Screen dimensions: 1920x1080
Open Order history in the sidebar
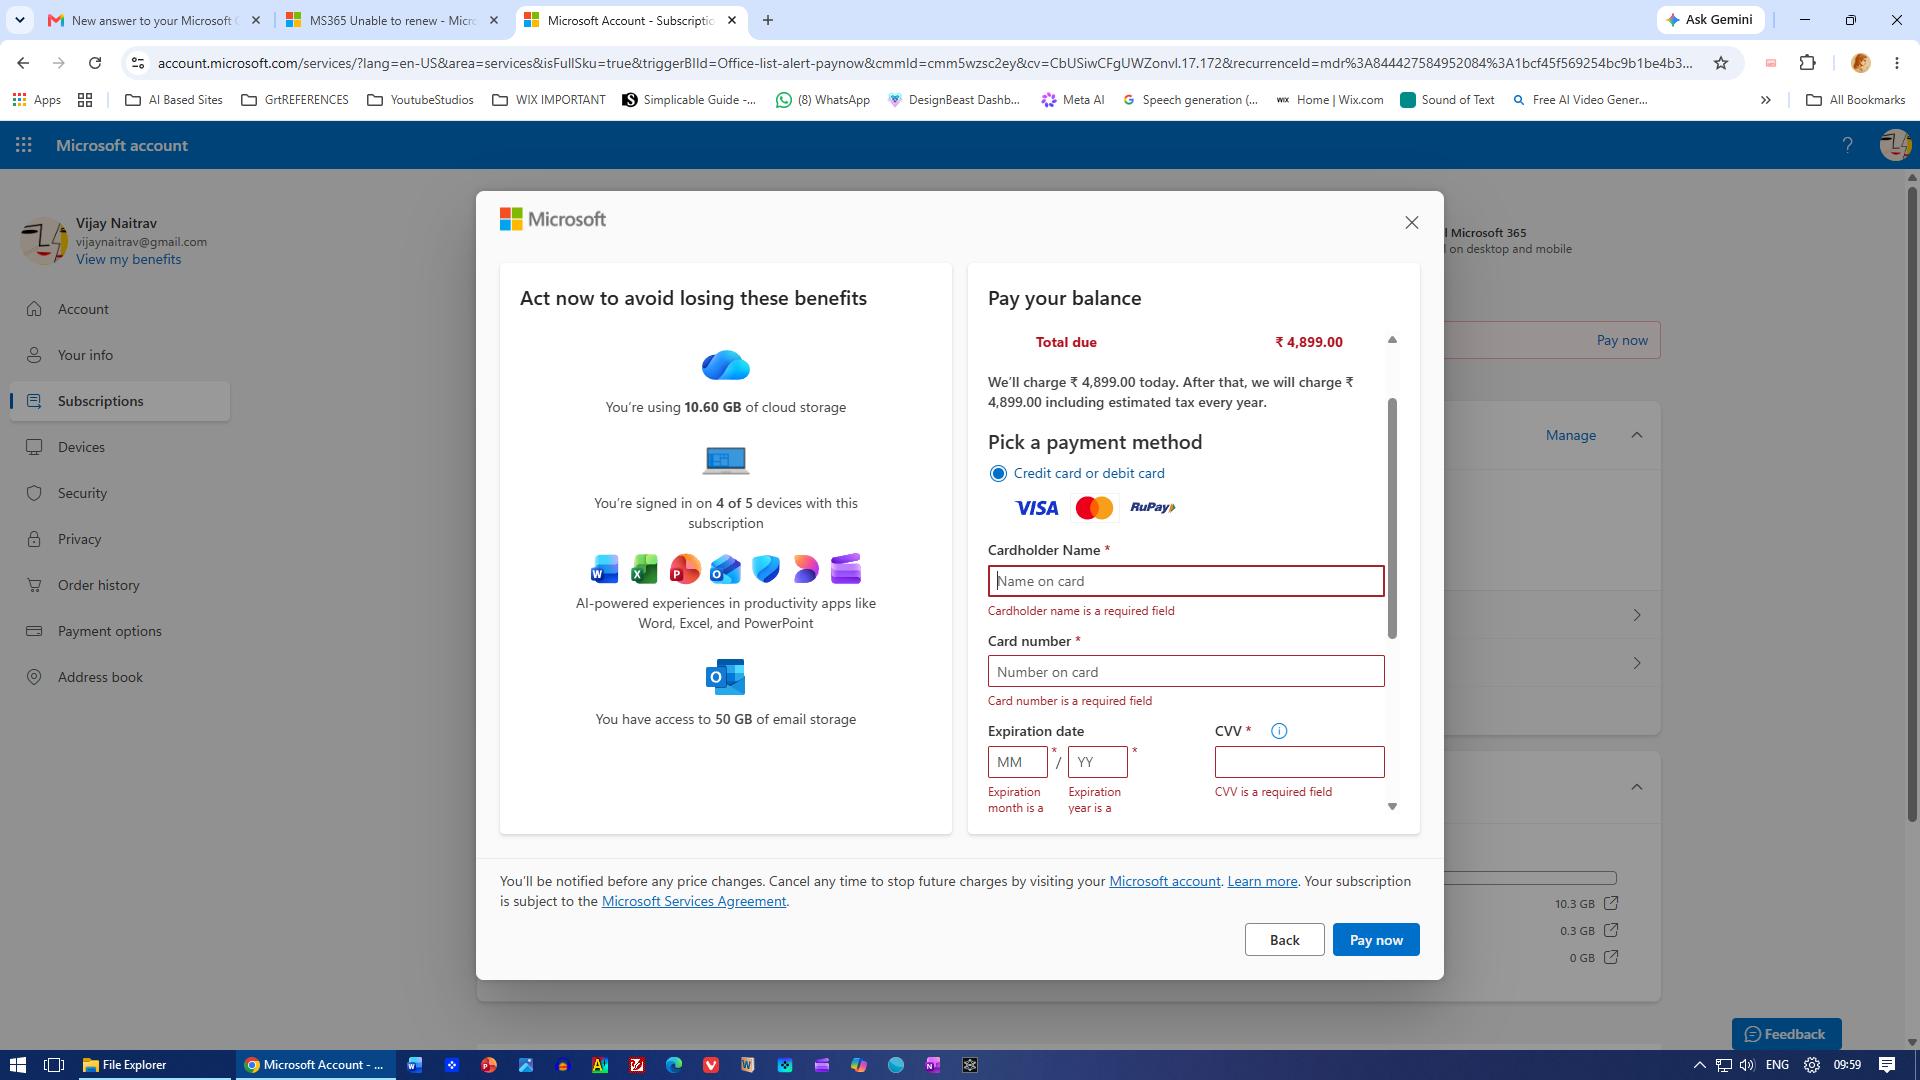(120, 585)
